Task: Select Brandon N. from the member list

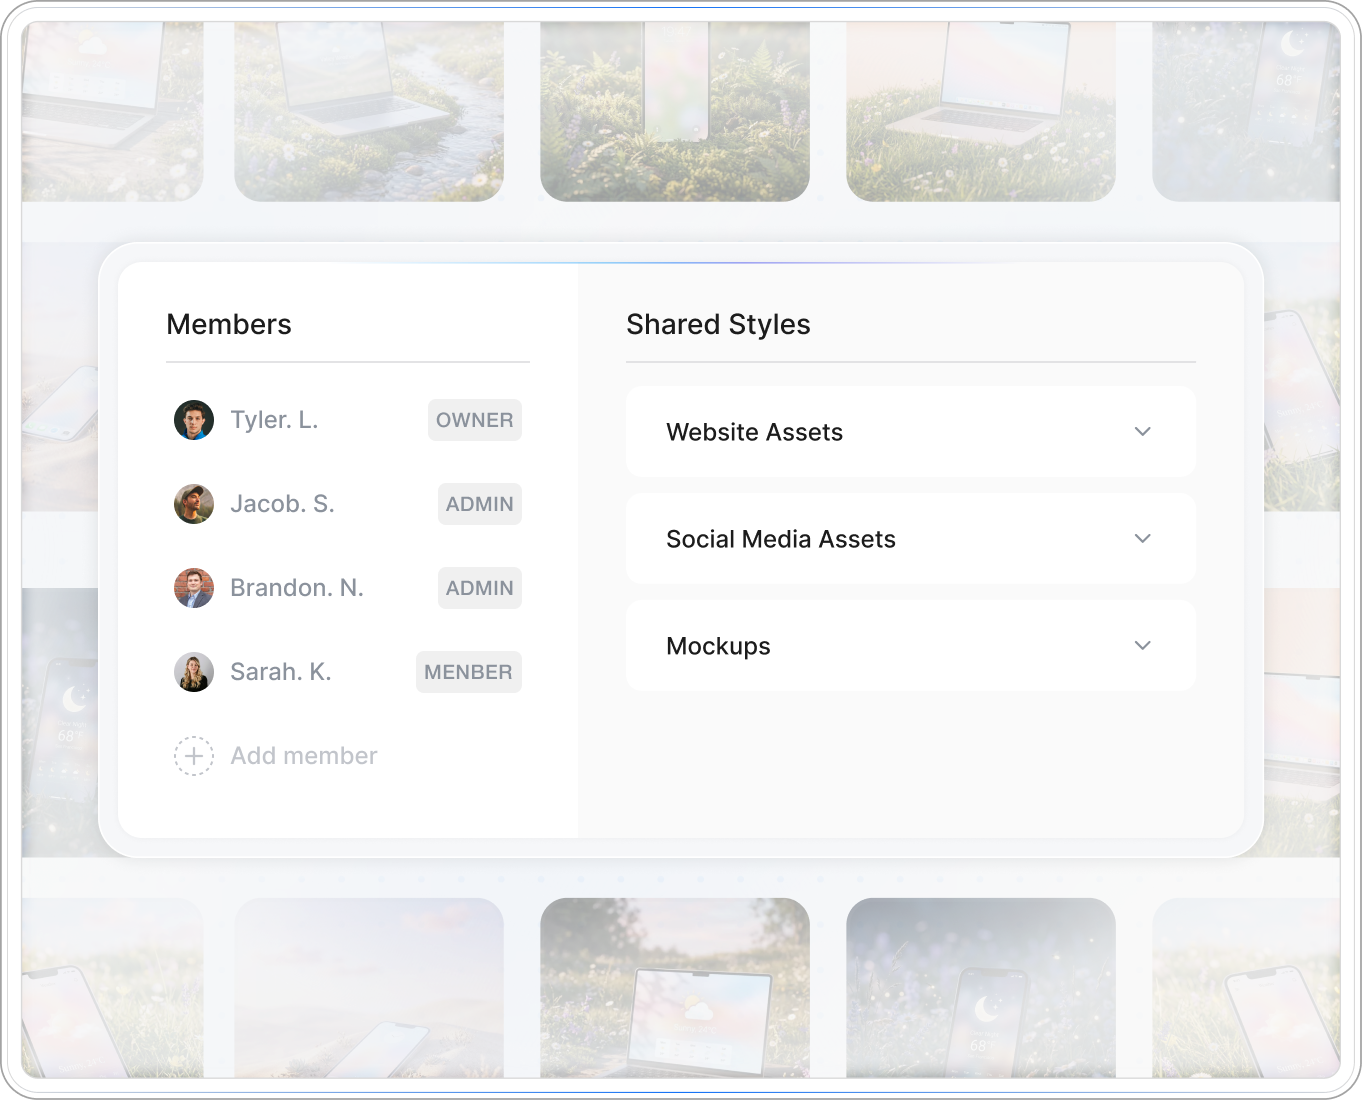Action: coord(297,588)
